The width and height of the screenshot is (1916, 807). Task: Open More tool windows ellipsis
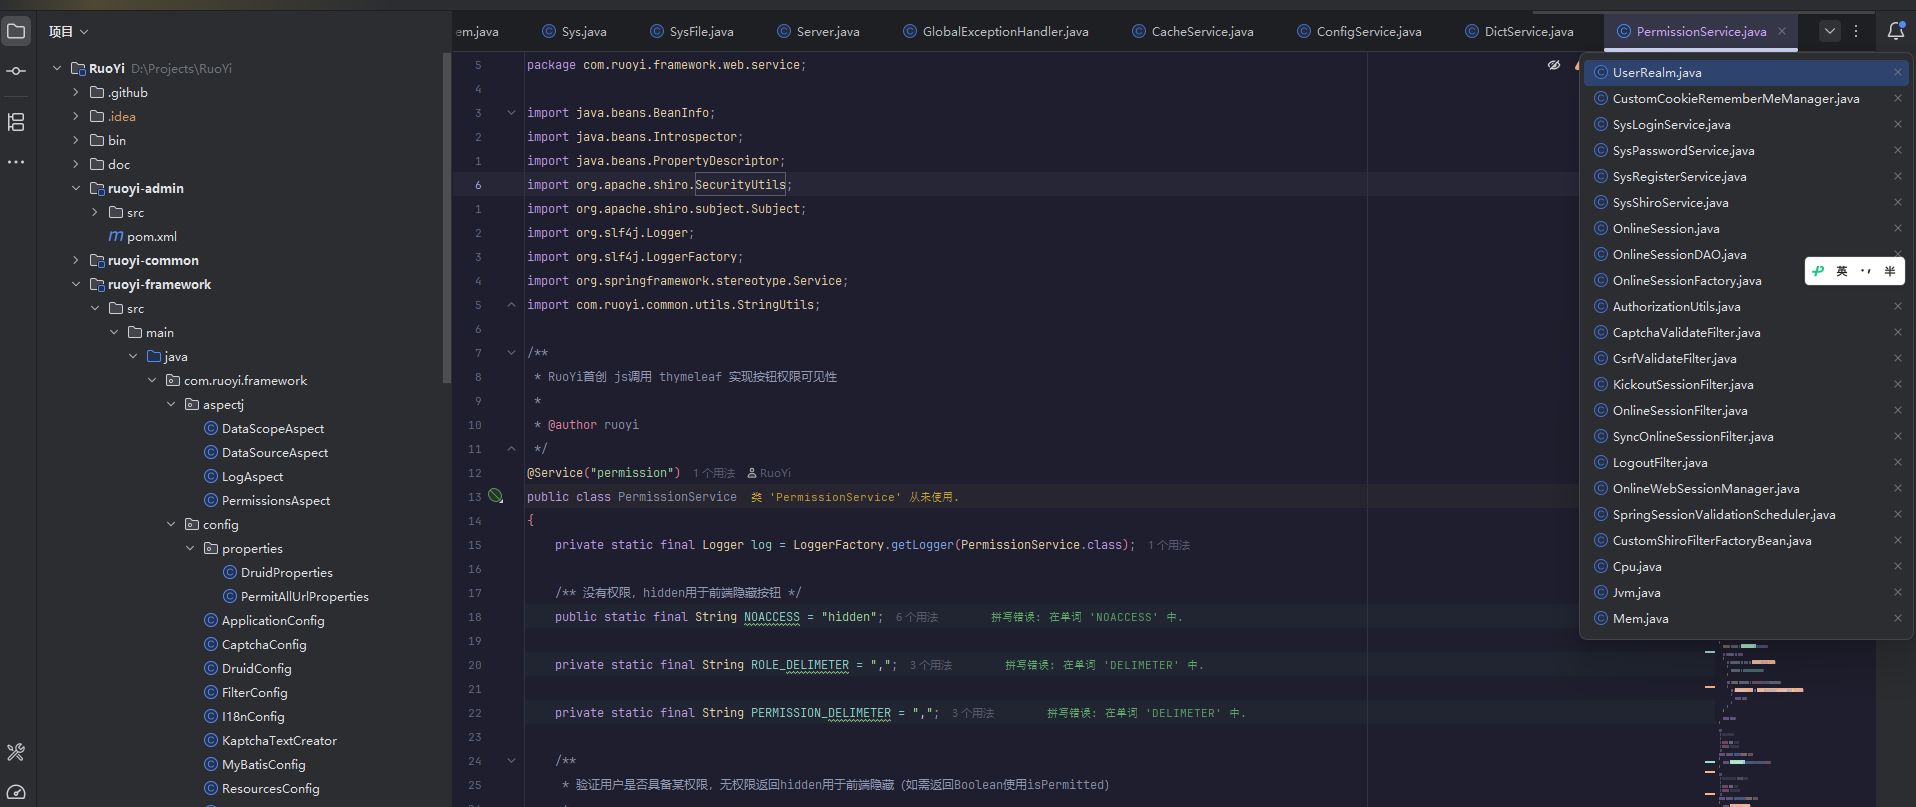(x=16, y=162)
